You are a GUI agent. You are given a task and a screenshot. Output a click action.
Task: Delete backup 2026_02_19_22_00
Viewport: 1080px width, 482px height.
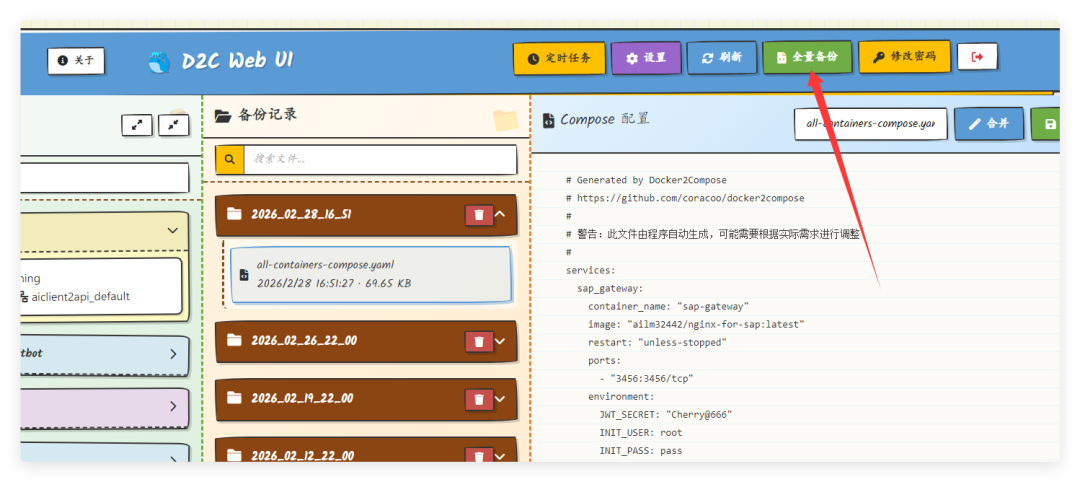479,399
